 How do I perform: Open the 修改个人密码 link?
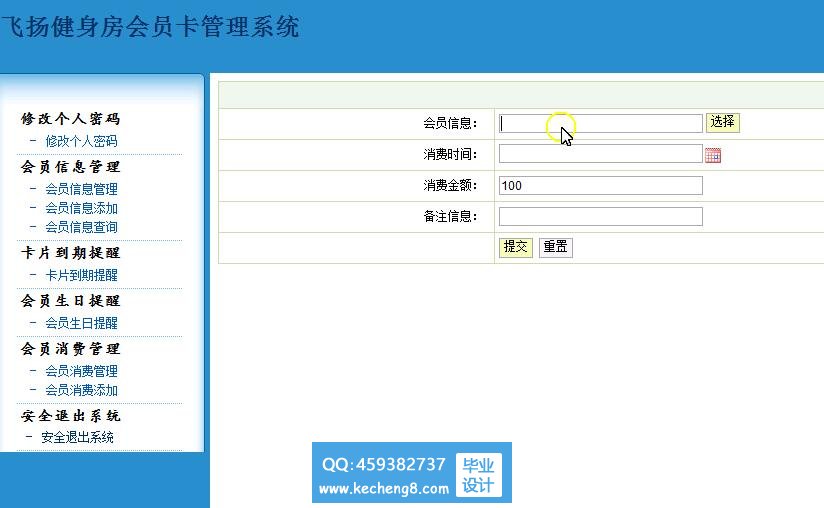point(81,141)
